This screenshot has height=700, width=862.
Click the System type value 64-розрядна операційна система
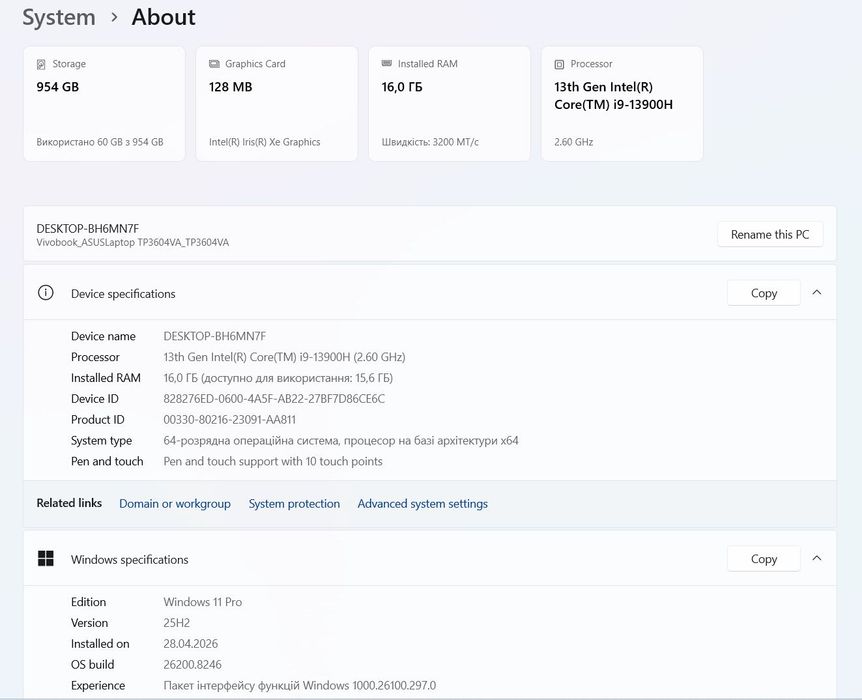tap(340, 440)
